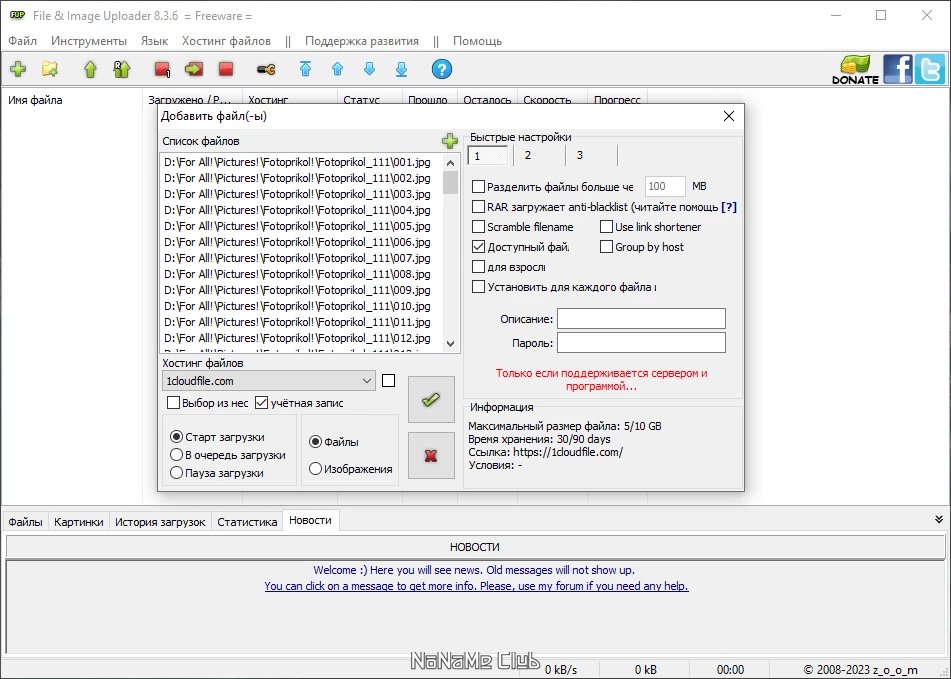This screenshot has height=679, width=951.
Task: Add more files with dialog green plus
Action: point(449,141)
